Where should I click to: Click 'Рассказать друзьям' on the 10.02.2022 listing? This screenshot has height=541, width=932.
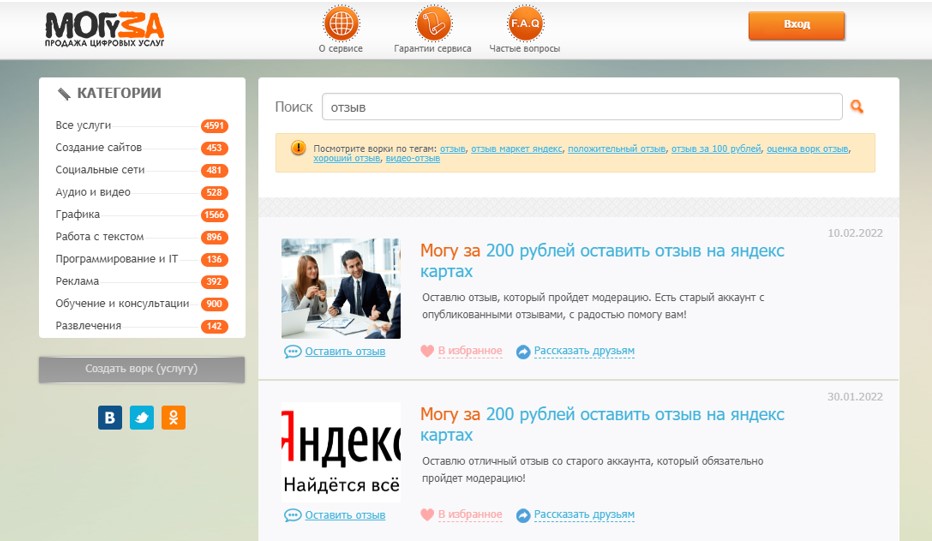click(x=584, y=351)
